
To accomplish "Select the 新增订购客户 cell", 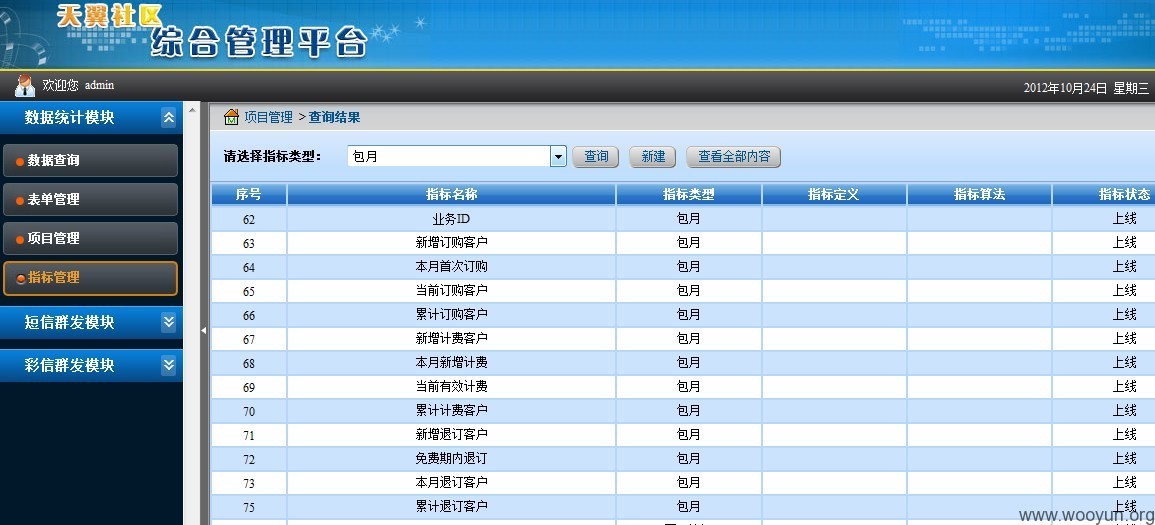I will [x=452, y=243].
